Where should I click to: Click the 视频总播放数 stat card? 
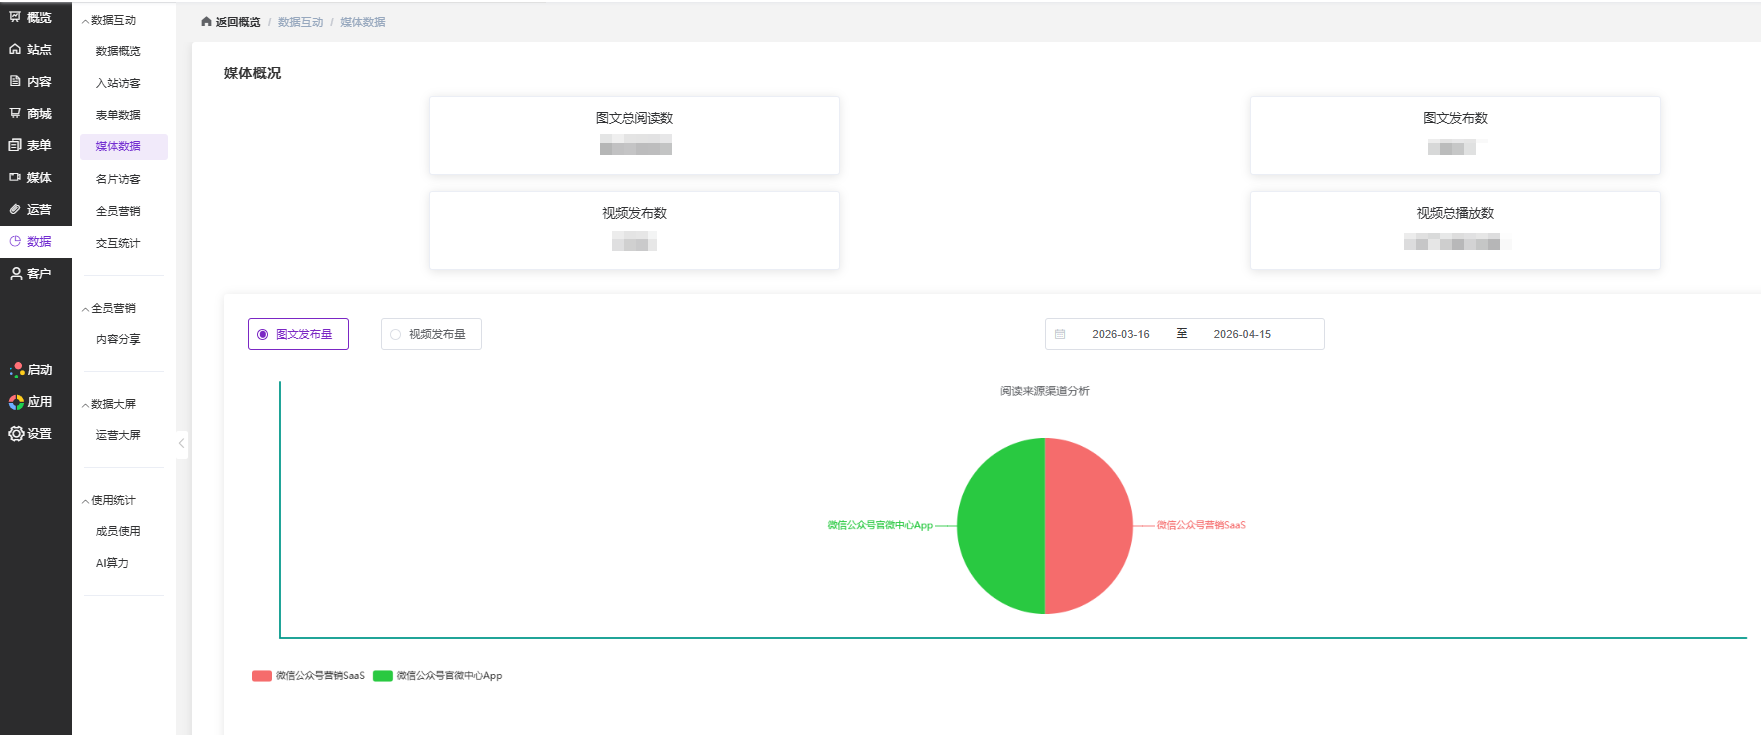tap(1455, 230)
